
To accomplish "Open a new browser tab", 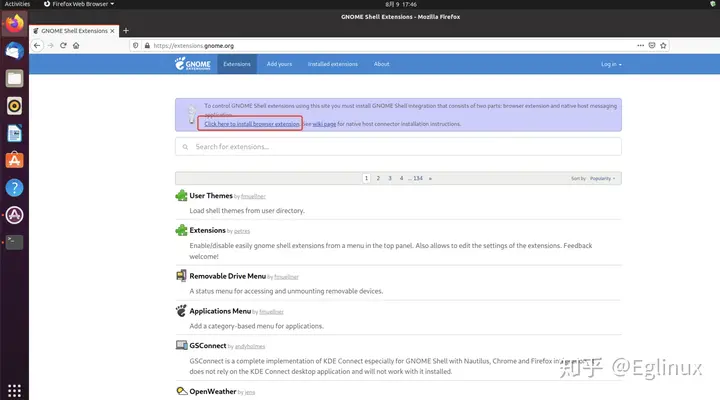I will click(126, 31).
